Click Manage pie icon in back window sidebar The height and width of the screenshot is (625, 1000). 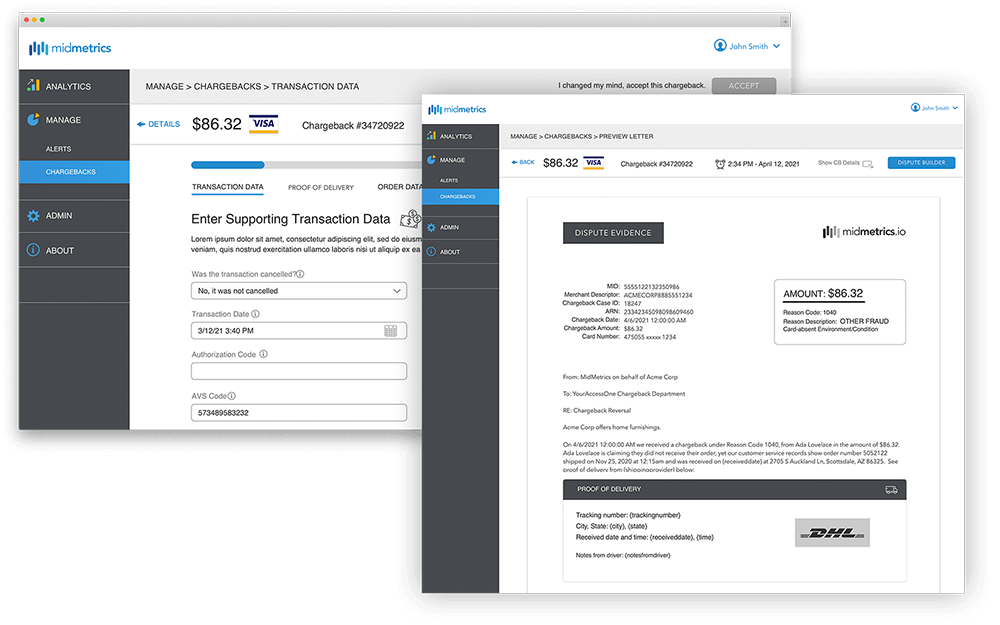point(33,119)
